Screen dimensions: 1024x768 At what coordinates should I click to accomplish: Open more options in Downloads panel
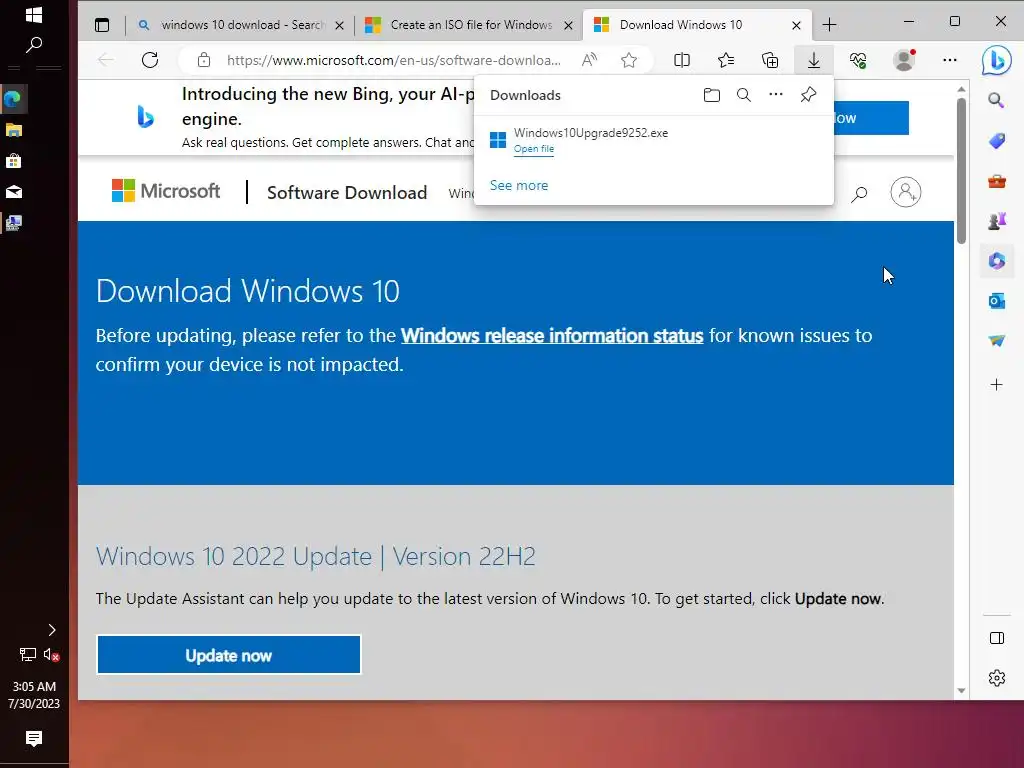coord(776,95)
